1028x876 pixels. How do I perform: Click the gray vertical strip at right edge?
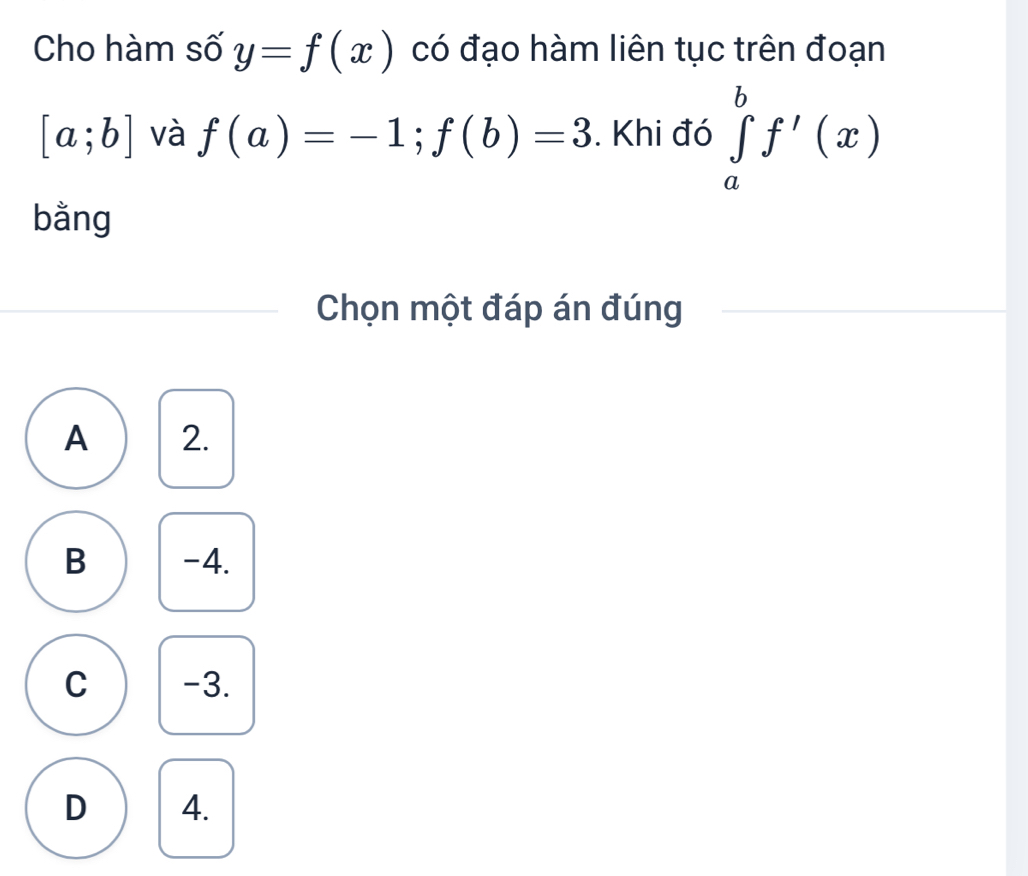click(x=1016, y=438)
